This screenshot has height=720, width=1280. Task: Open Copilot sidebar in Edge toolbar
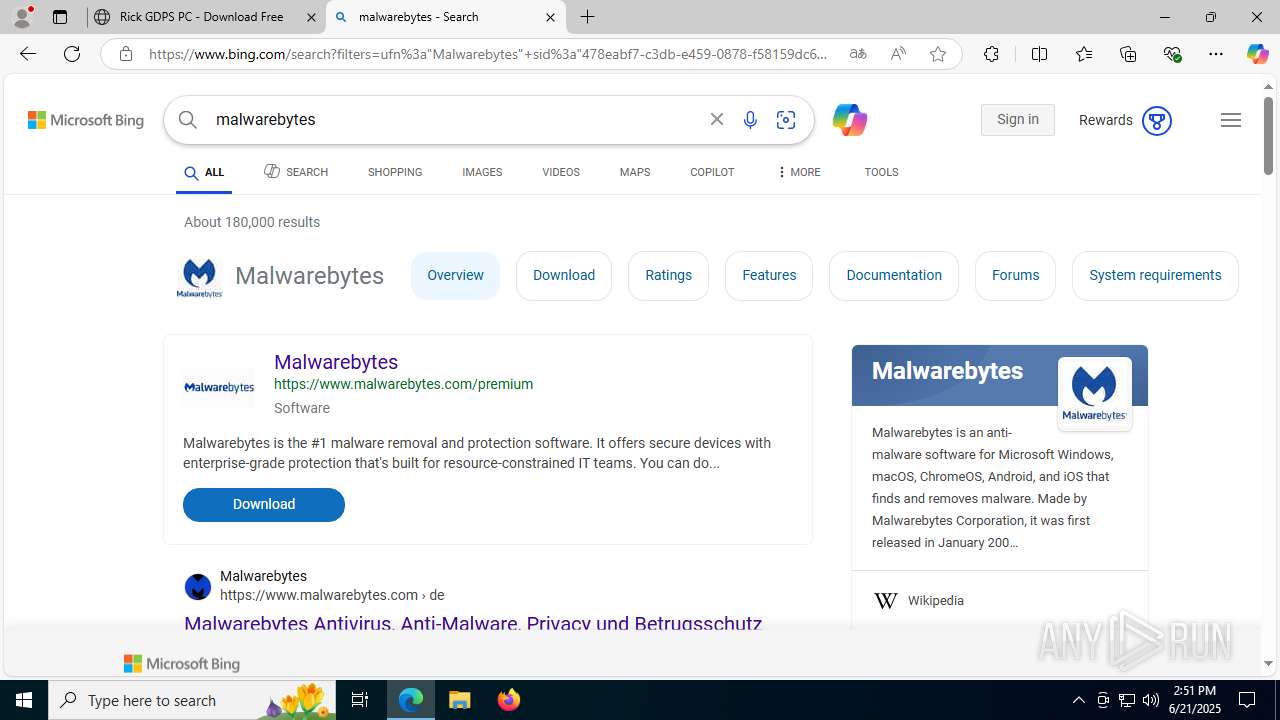point(1257,54)
